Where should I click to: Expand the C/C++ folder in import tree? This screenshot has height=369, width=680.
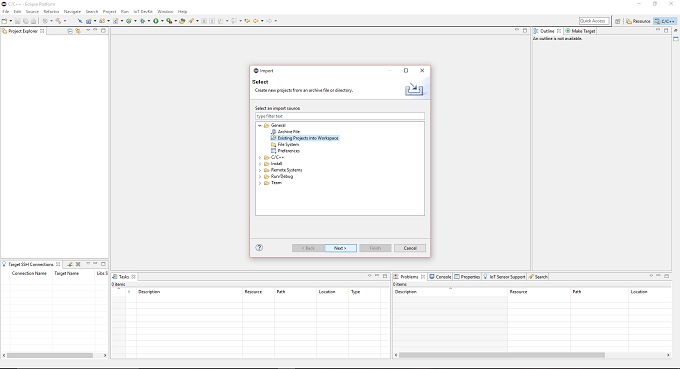(260, 157)
